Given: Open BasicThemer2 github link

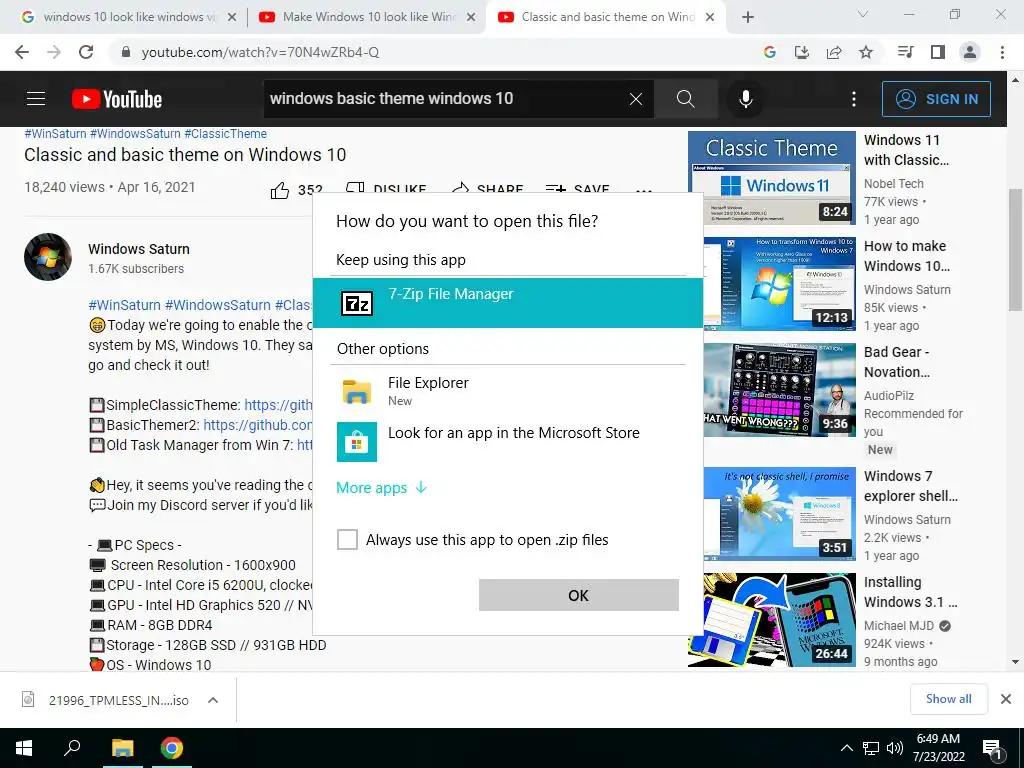Looking at the screenshot, I should 258,425.
